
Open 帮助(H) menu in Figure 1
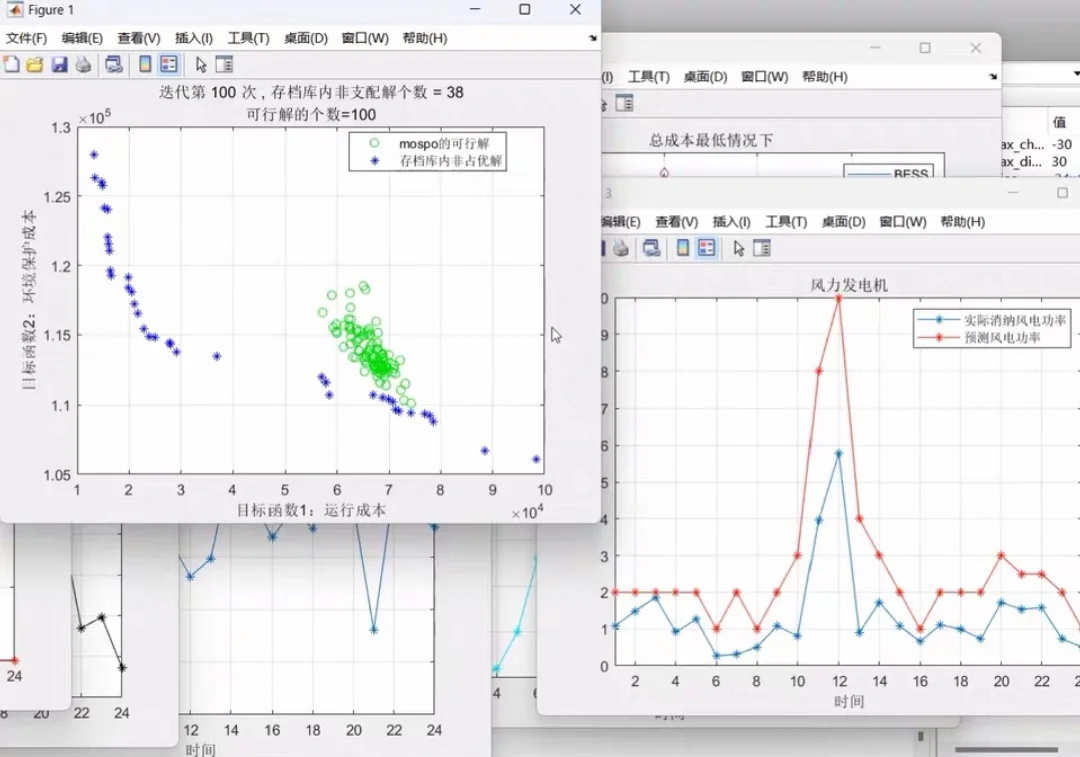425,38
